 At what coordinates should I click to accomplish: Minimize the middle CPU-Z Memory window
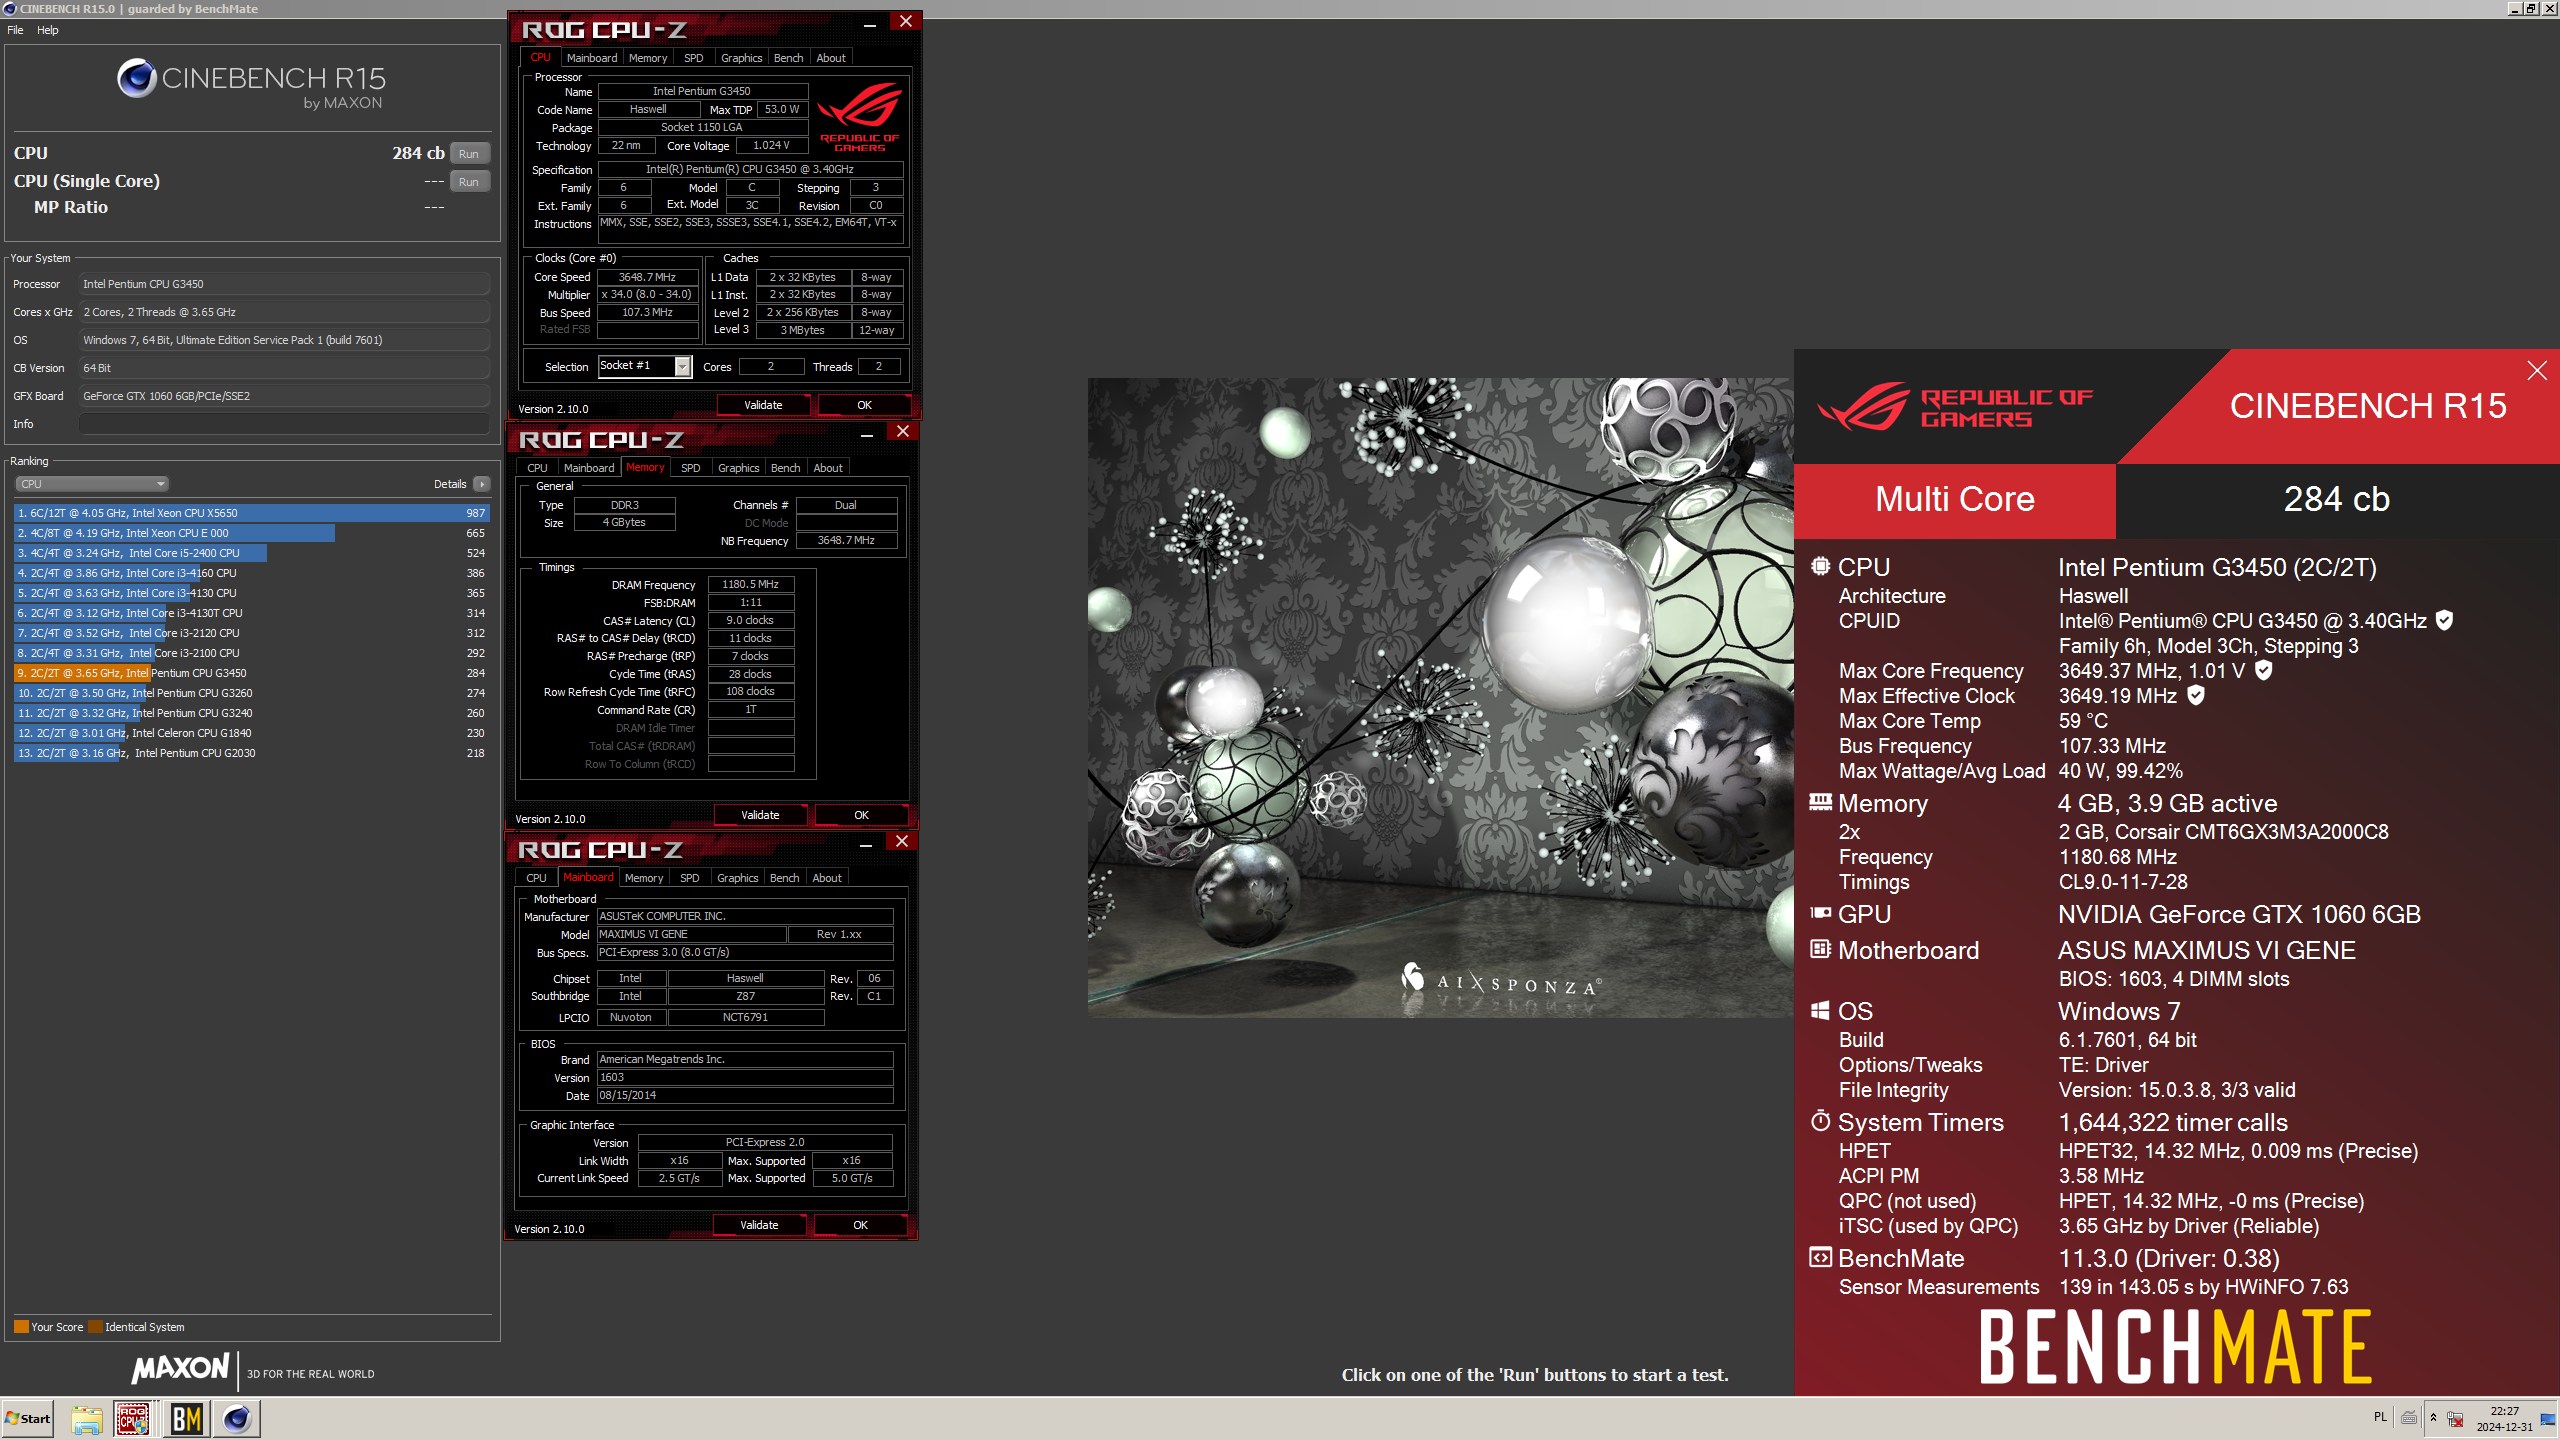coord(867,434)
